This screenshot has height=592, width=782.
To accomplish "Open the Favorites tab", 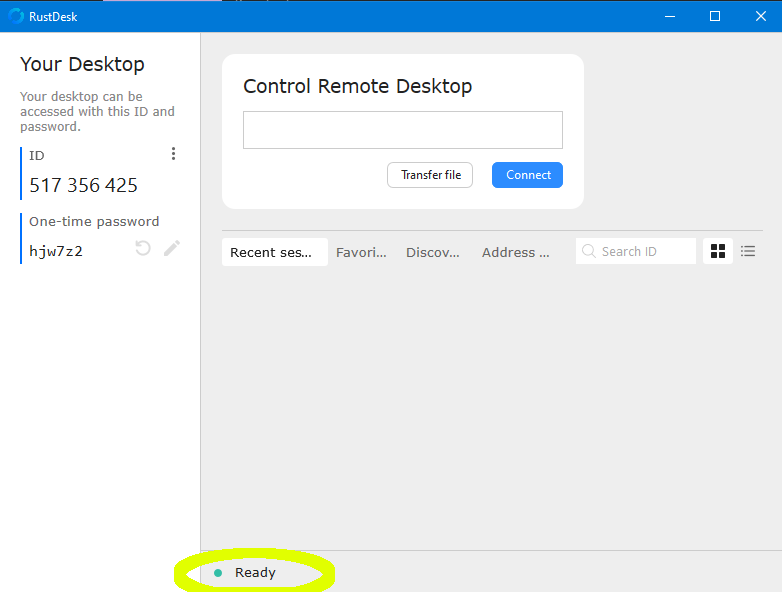I will click(x=361, y=252).
